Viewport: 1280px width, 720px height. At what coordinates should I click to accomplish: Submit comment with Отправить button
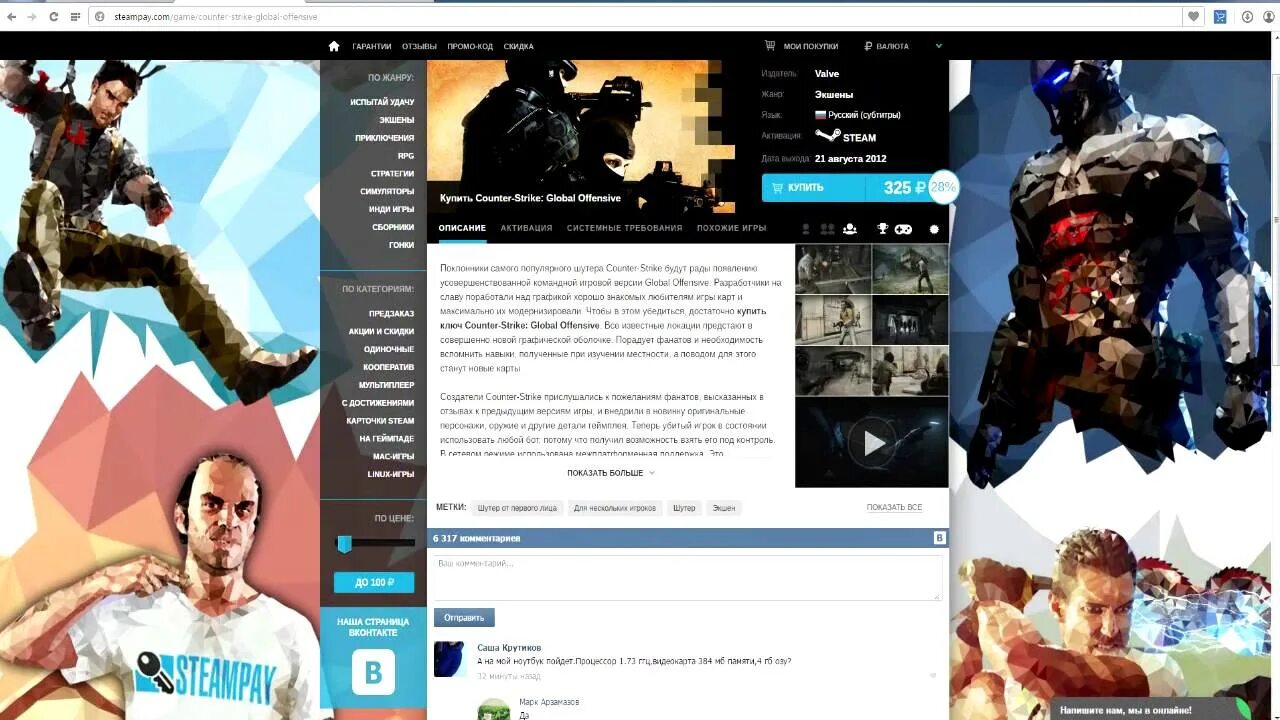coord(464,617)
